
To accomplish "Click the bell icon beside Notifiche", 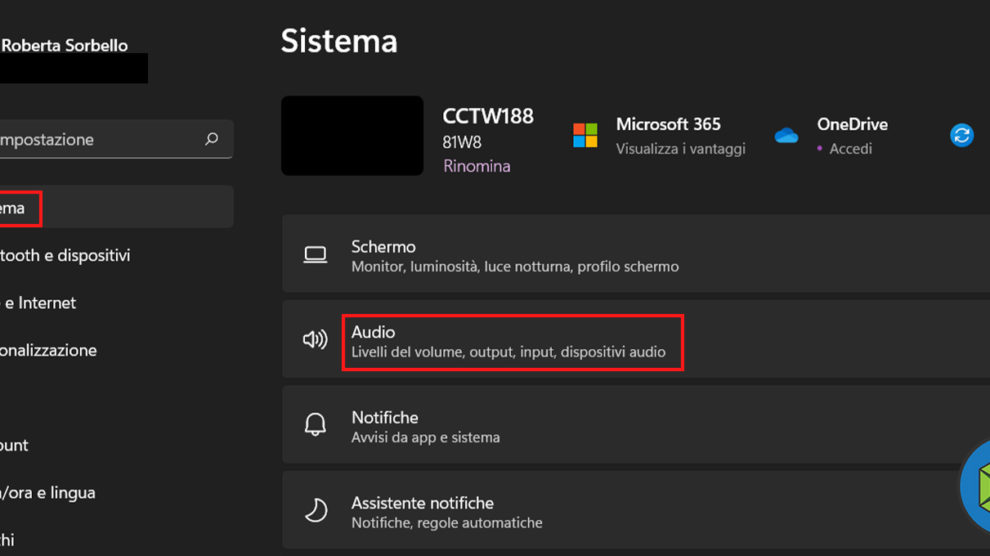I will coord(315,425).
